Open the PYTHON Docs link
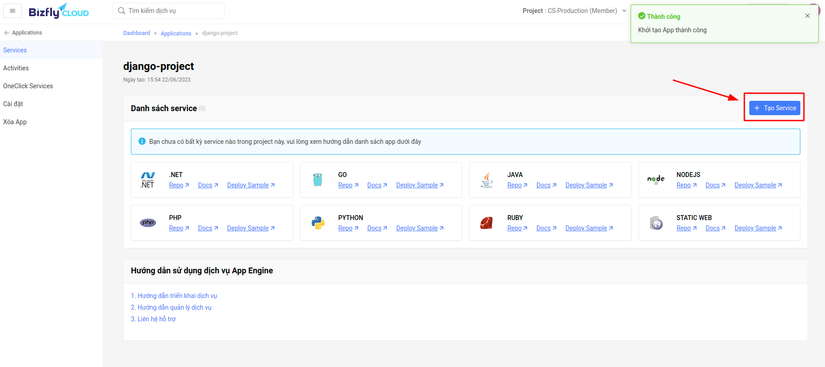Viewport: 825px width, 367px height. tap(377, 228)
